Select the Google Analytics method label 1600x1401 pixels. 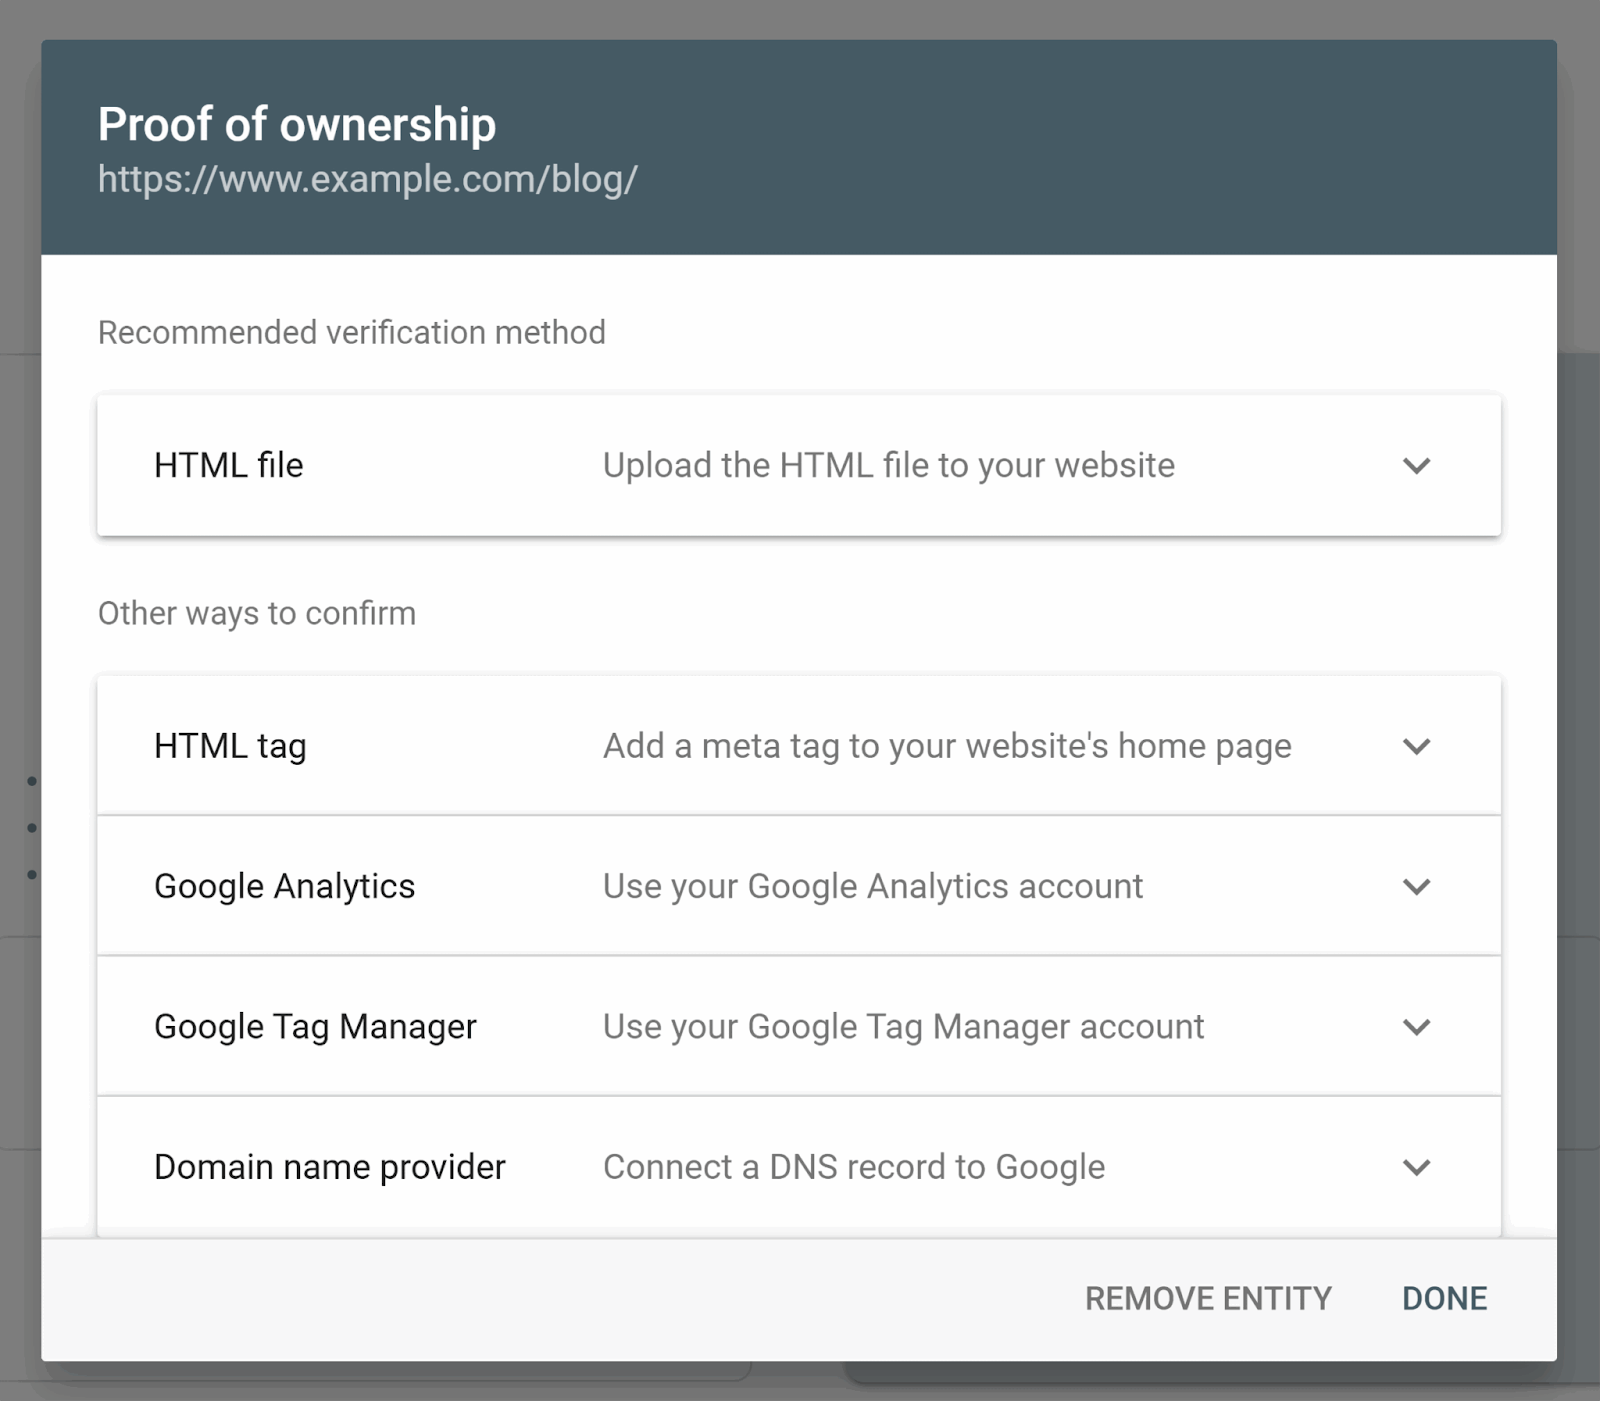click(284, 887)
